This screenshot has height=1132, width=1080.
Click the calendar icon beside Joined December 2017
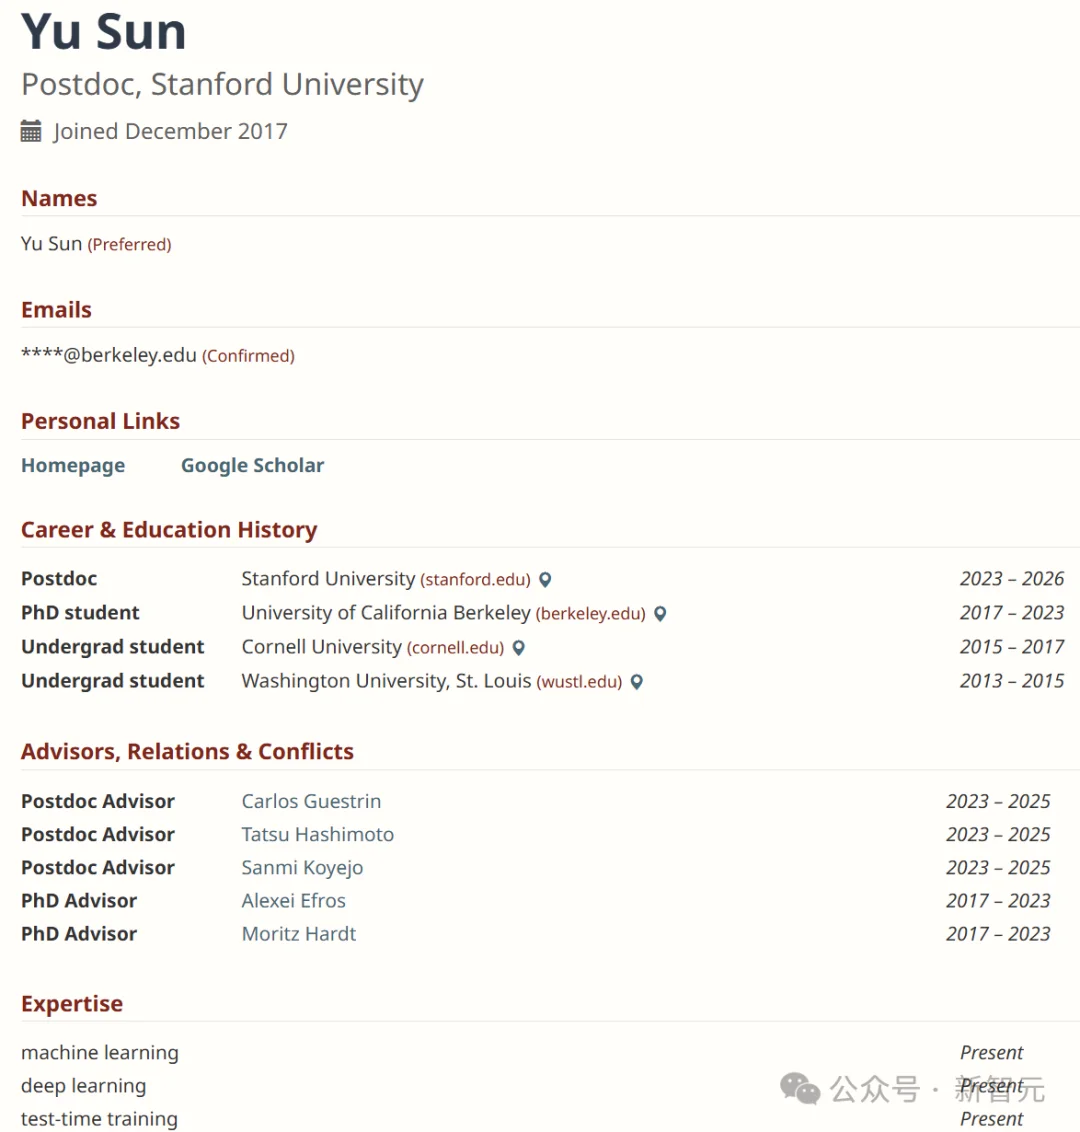[x=31, y=131]
